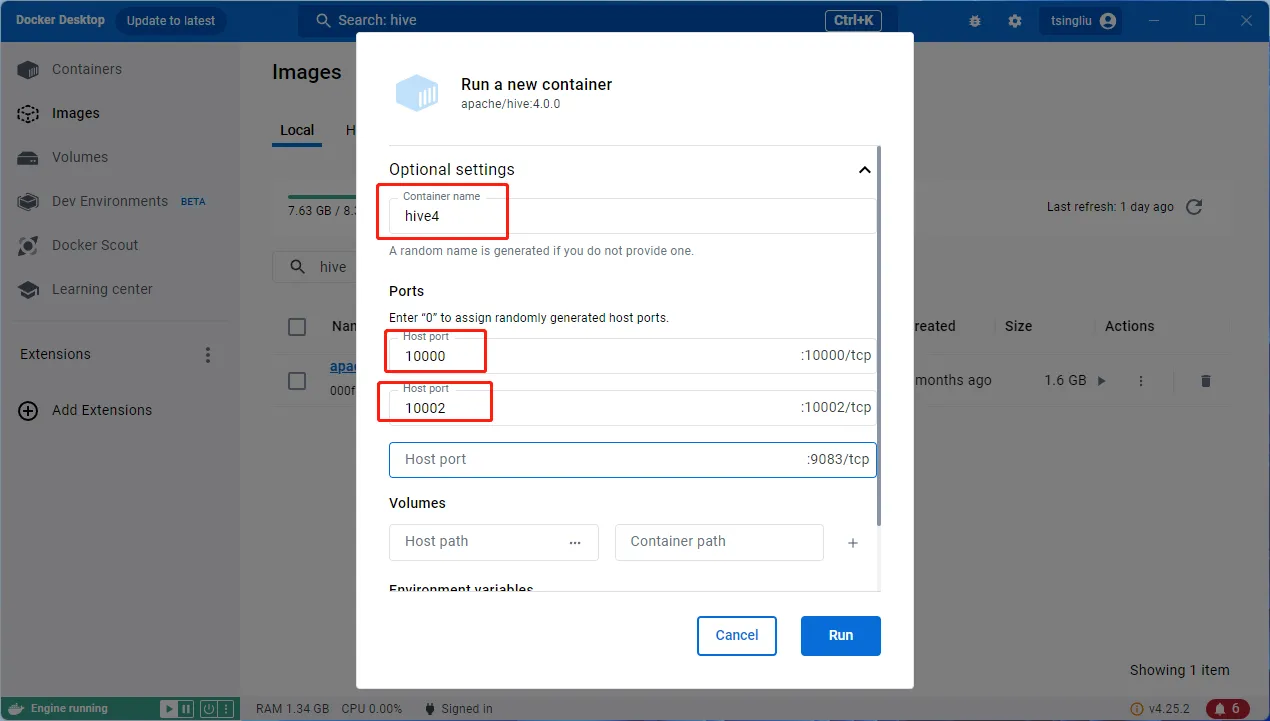
Task: Click the Add Extensions plus icon
Action: 29,410
